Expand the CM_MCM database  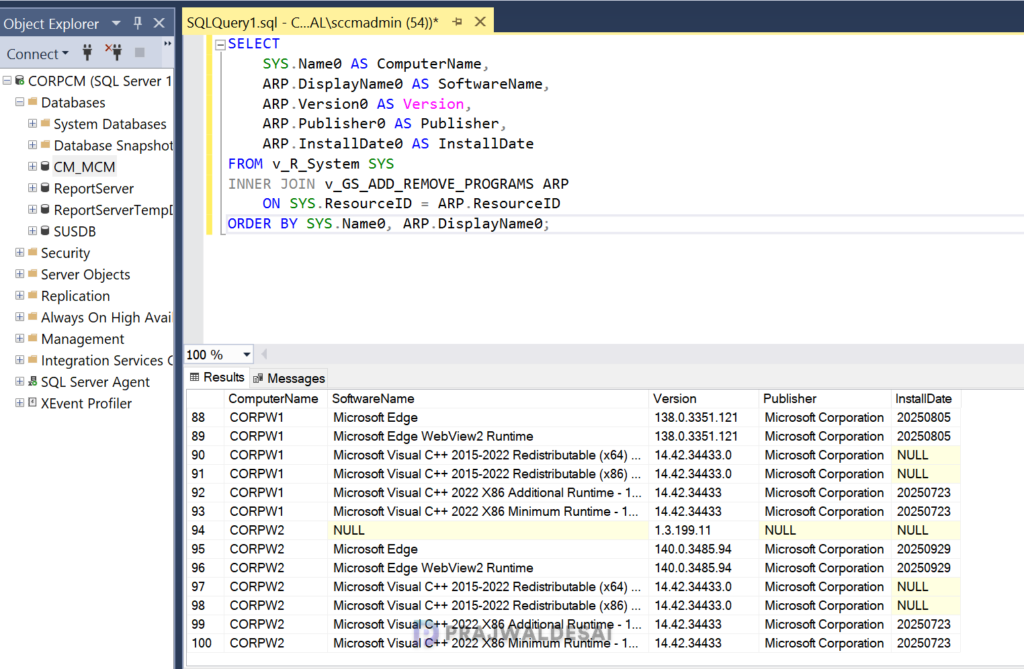(x=32, y=167)
